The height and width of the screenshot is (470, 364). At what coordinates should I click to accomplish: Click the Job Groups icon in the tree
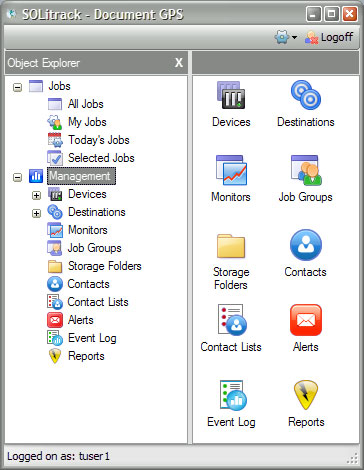click(55, 248)
